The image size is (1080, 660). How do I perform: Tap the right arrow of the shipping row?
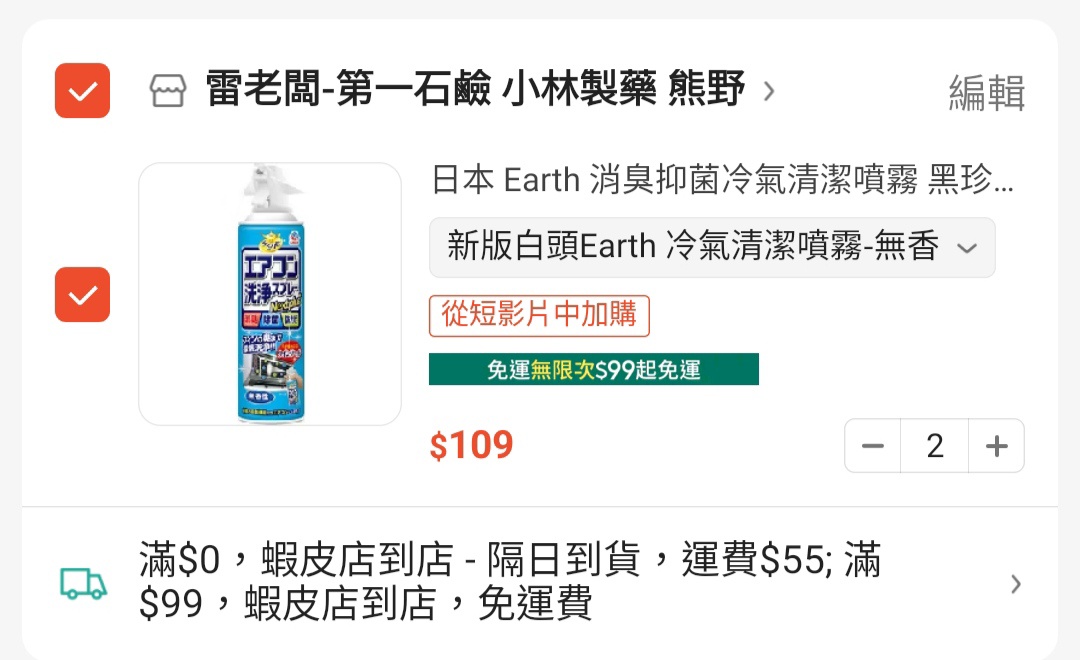1016,584
